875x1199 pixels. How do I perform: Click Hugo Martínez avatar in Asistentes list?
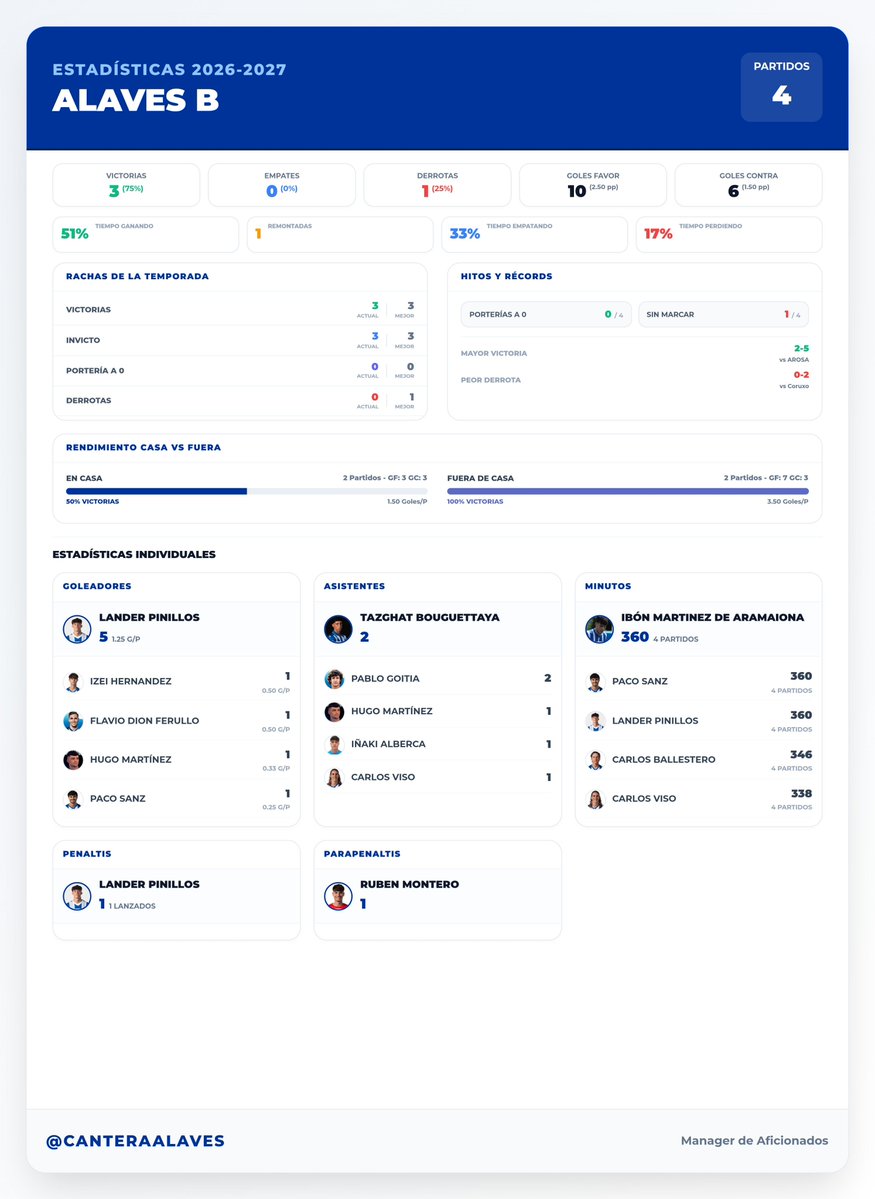point(334,711)
